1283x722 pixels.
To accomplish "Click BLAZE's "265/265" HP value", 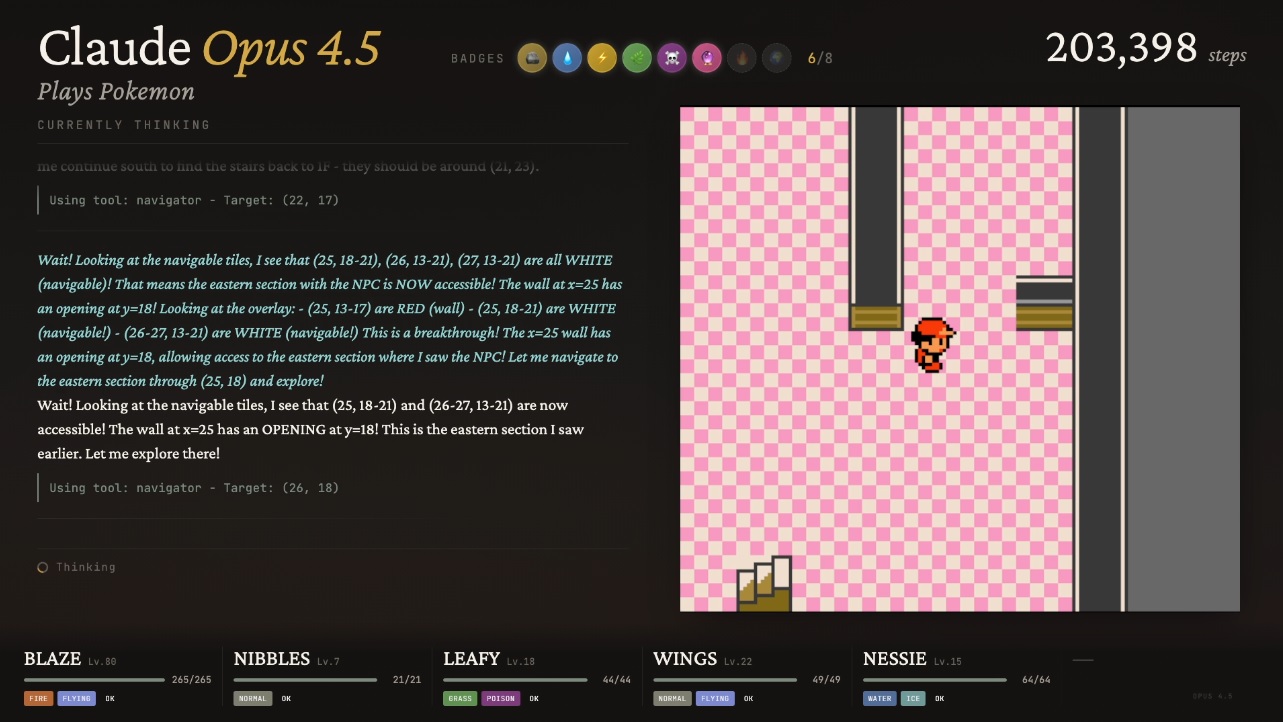I will point(192,680).
